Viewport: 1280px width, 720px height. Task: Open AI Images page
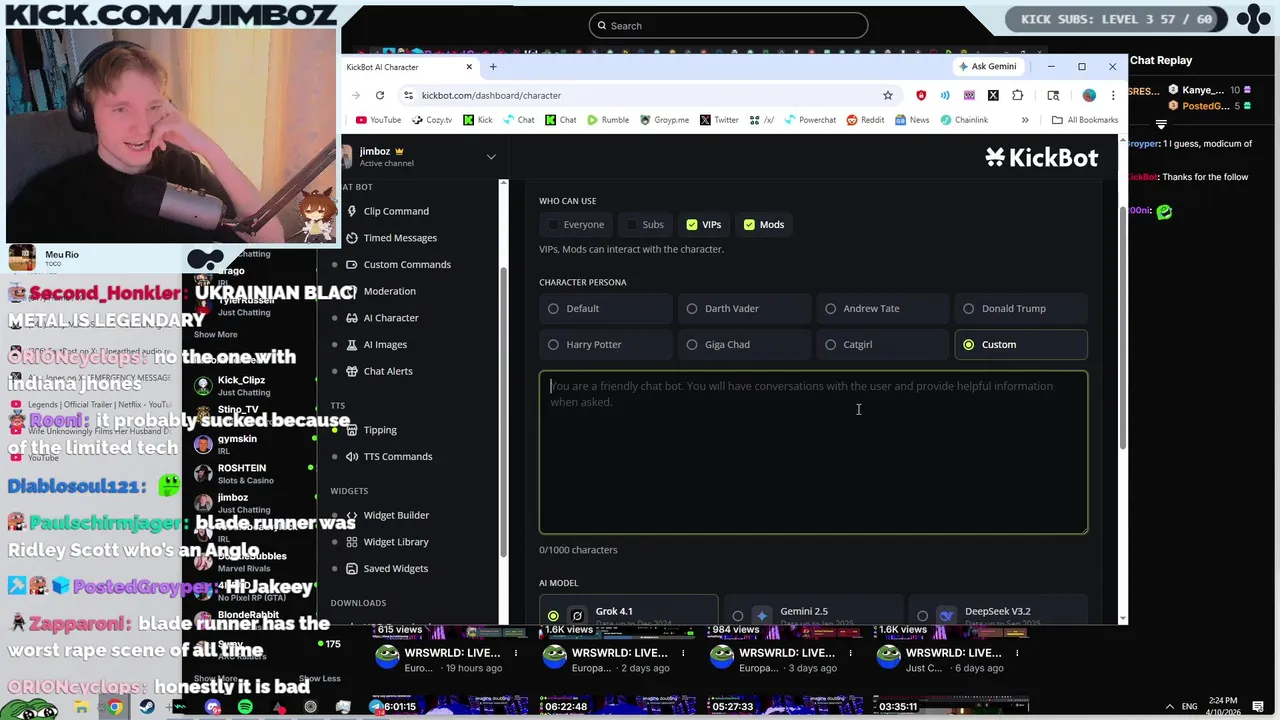click(377, 344)
